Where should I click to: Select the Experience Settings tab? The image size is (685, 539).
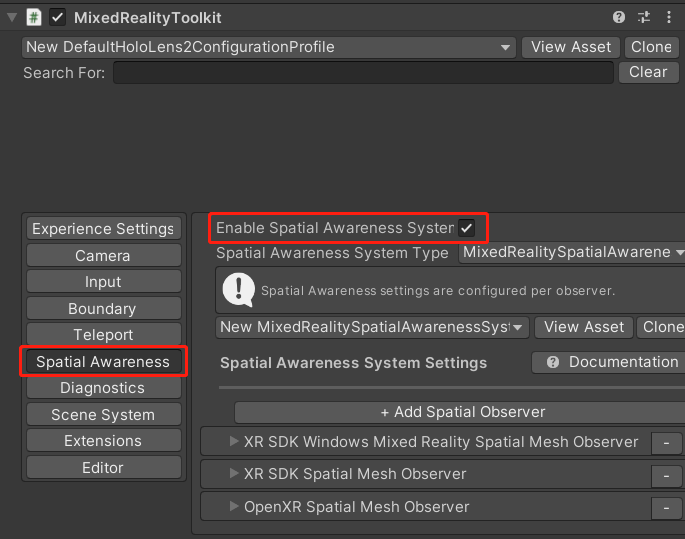(x=103, y=229)
